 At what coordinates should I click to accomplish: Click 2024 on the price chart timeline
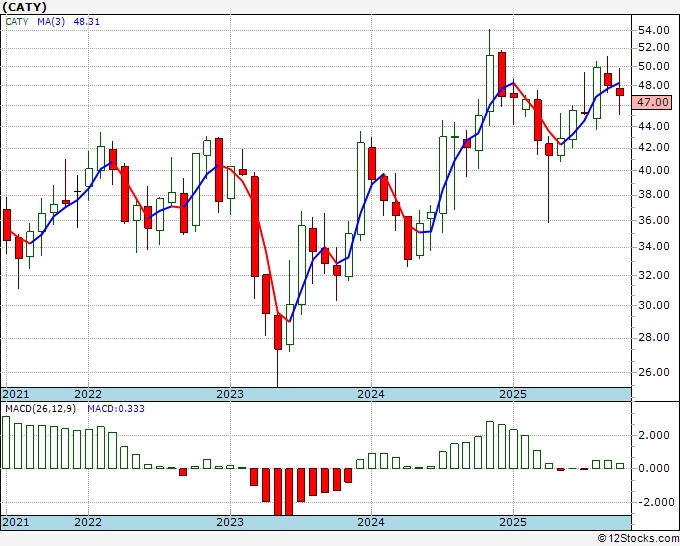tap(371, 394)
